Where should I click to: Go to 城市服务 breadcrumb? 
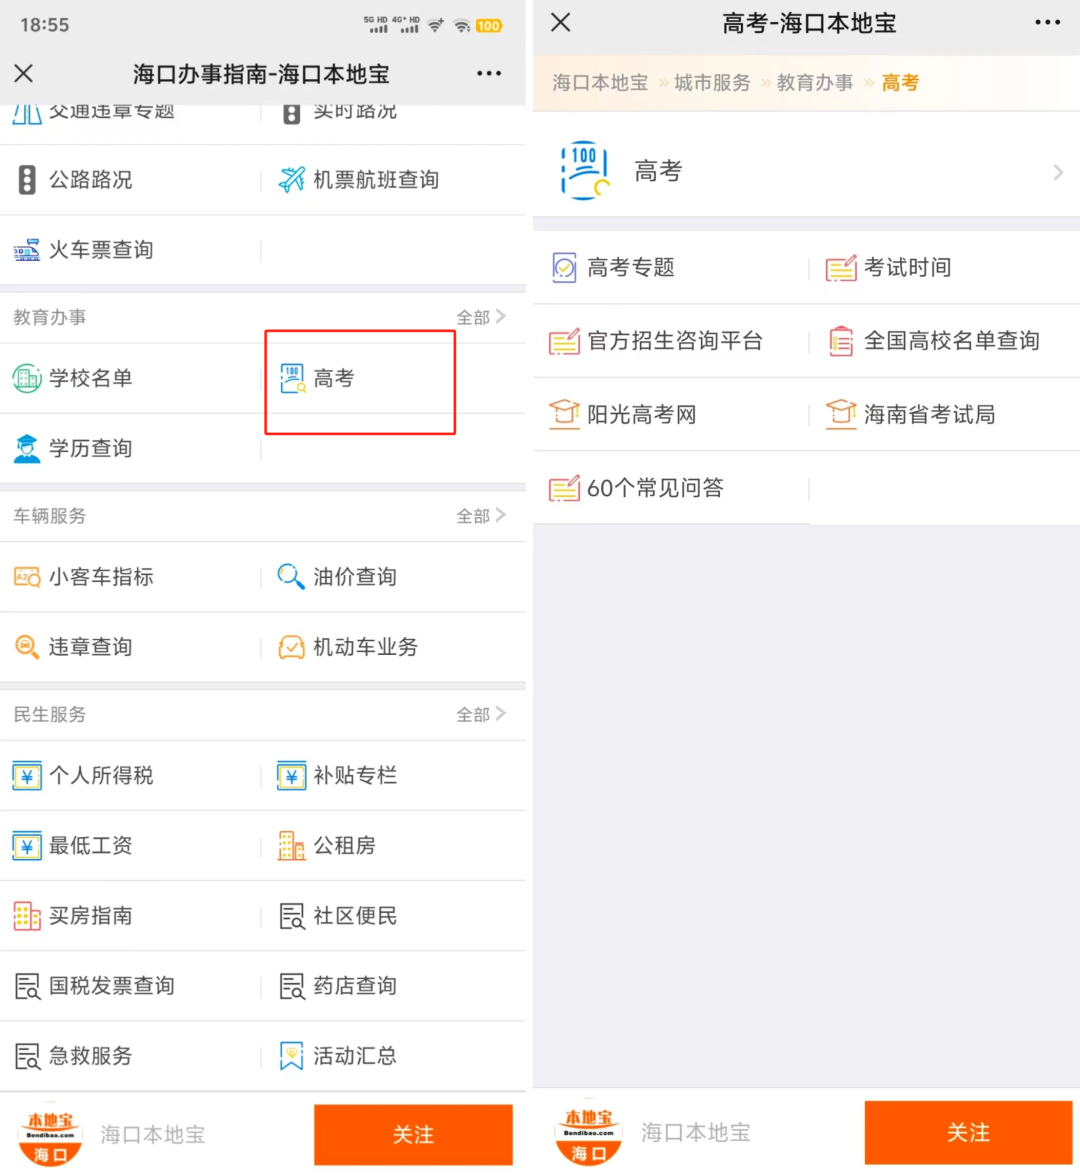pyautogui.click(x=712, y=82)
